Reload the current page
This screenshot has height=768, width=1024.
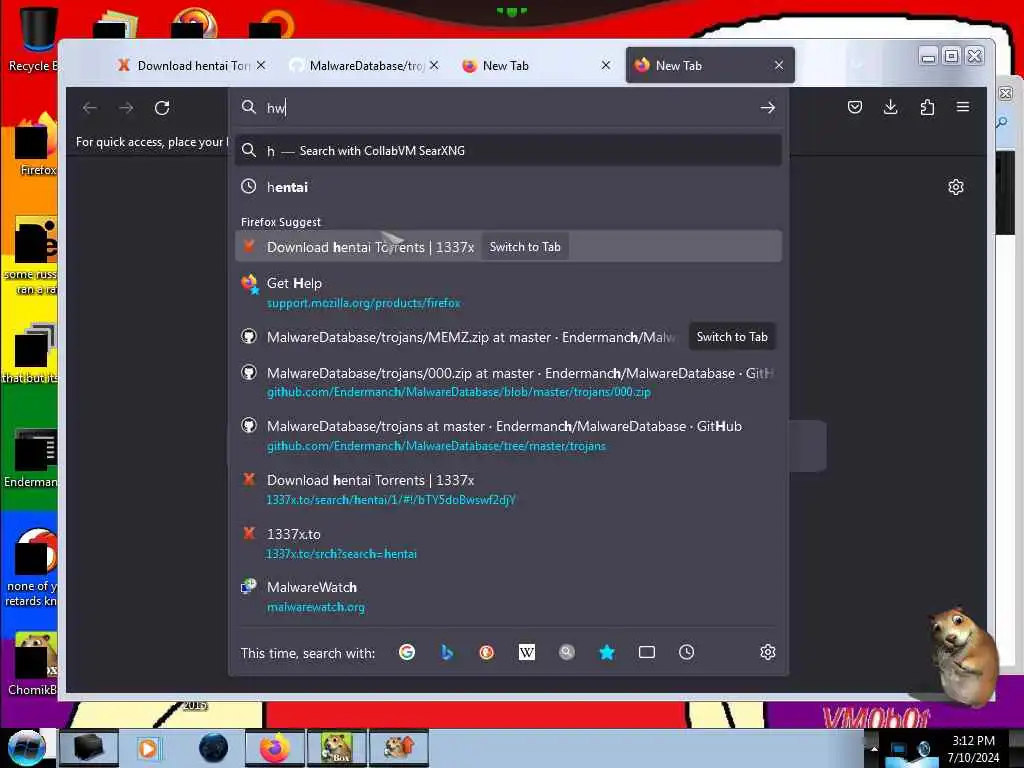pyautogui.click(x=162, y=108)
